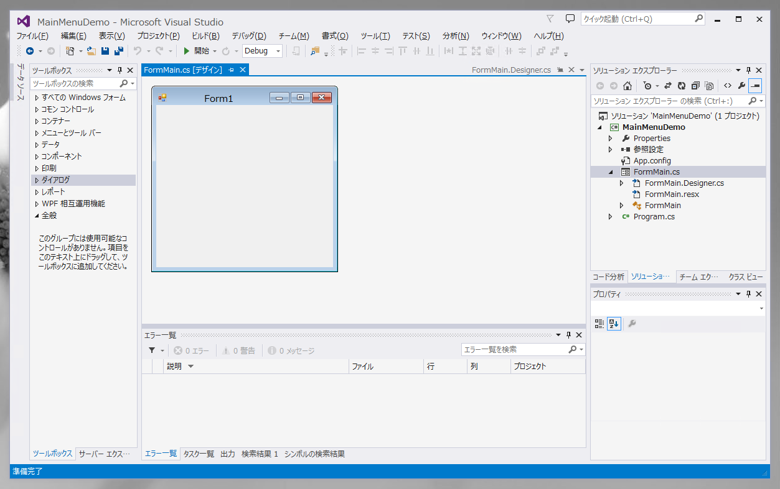Click the Find in Files toolbar icon
This screenshot has width=780, height=489.
coord(314,51)
